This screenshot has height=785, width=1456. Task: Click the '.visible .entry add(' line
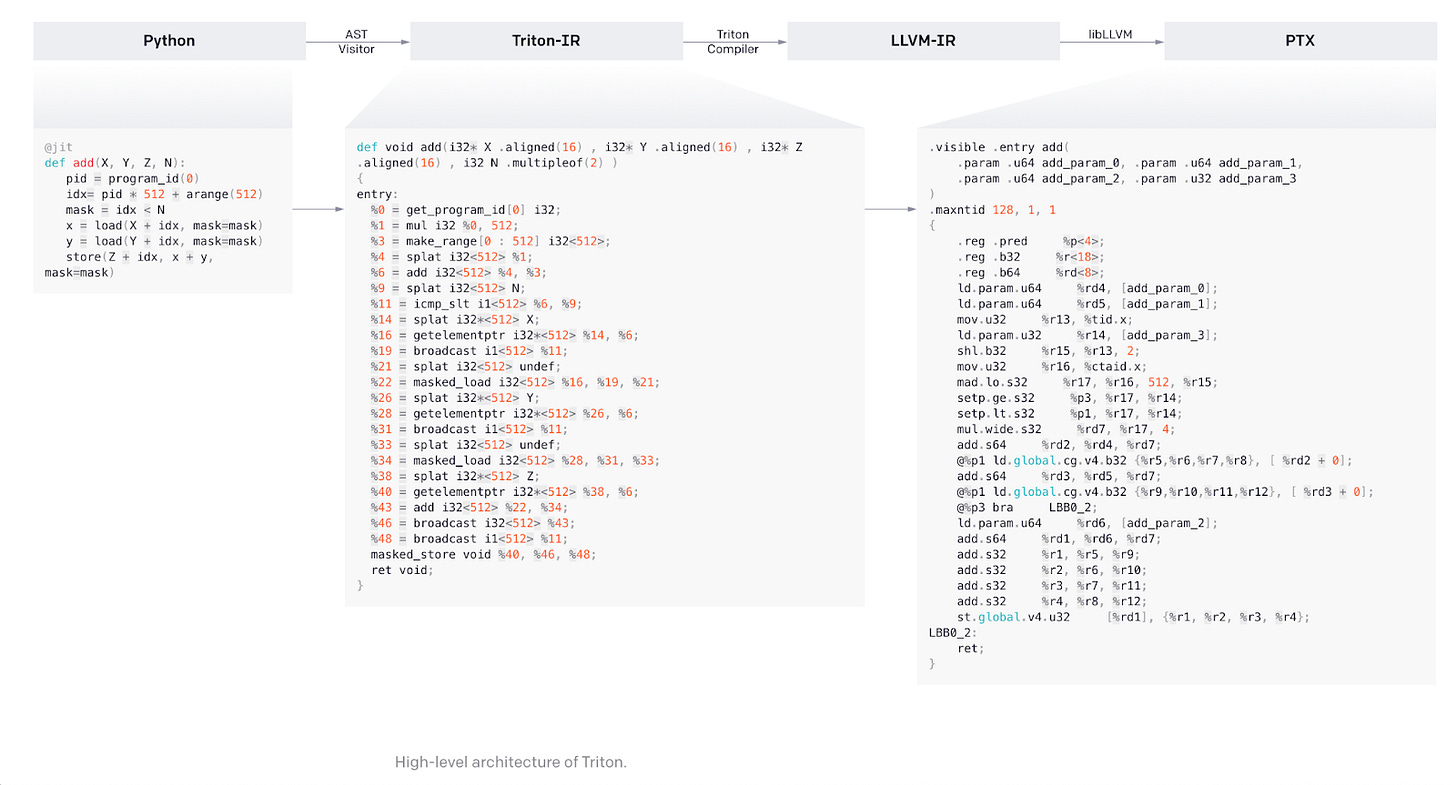pos(999,147)
